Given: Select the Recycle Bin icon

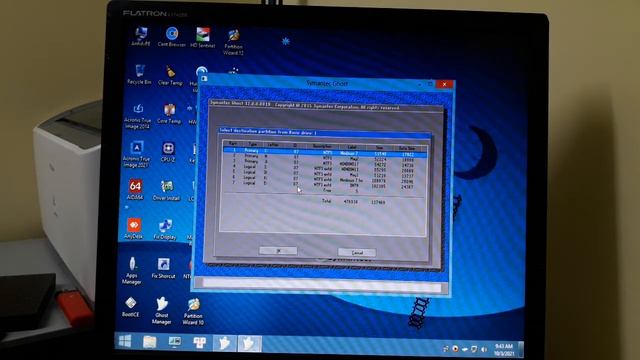Looking at the screenshot, I should pyautogui.click(x=139, y=74).
